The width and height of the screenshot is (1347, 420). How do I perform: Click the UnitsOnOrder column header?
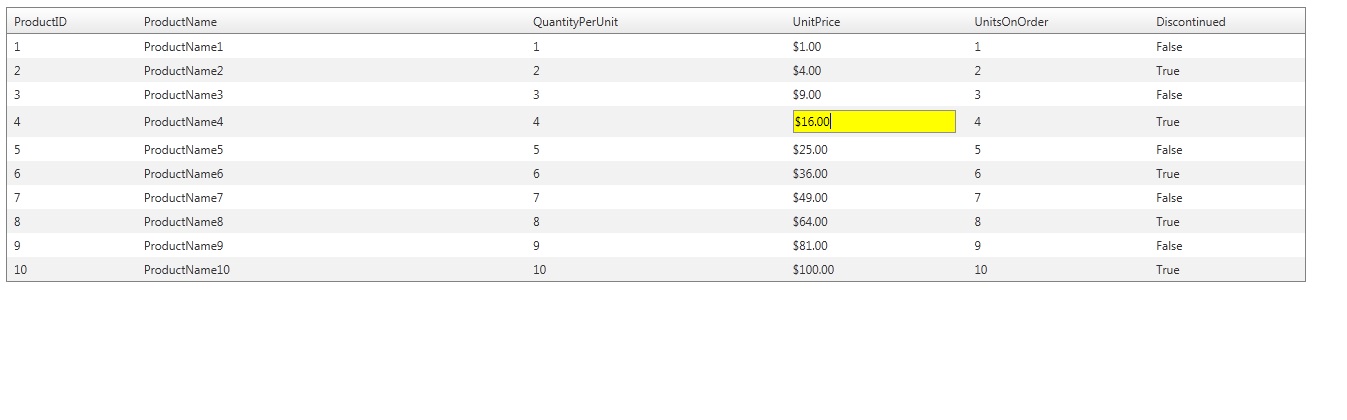tap(1011, 22)
